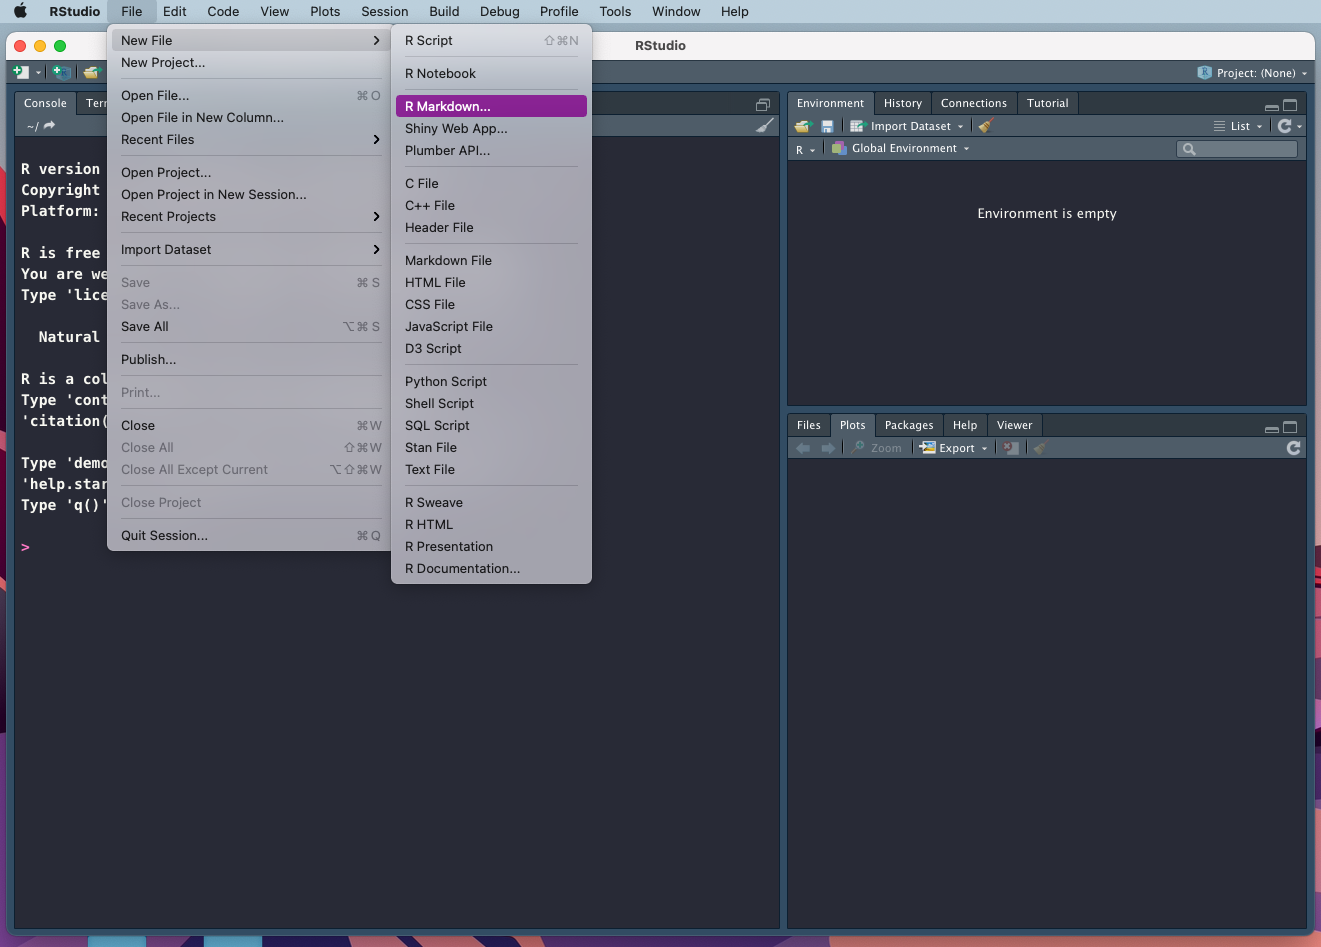The image size is (1321, 947).
Task: Click the search magnifier in Environment pane
Action: pos(1190,148)
